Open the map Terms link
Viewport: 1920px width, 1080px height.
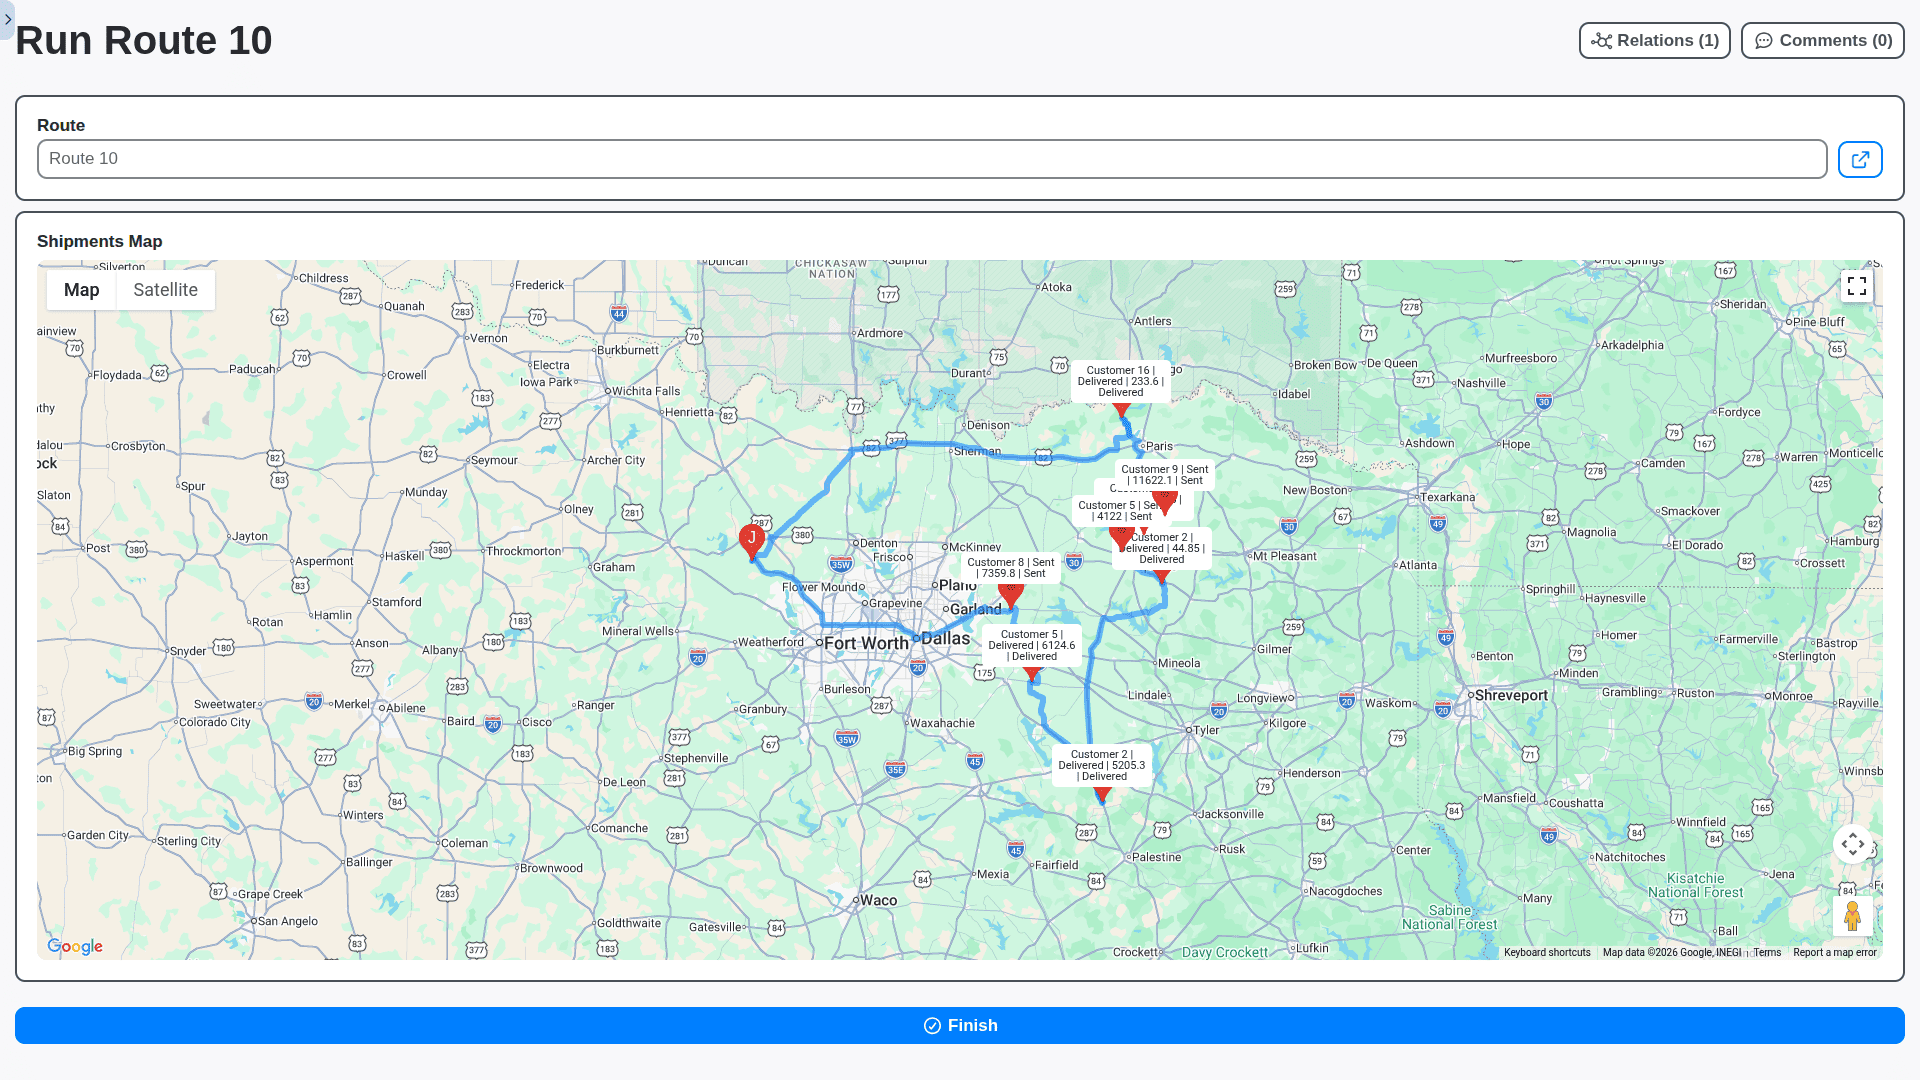point(1768,952)
